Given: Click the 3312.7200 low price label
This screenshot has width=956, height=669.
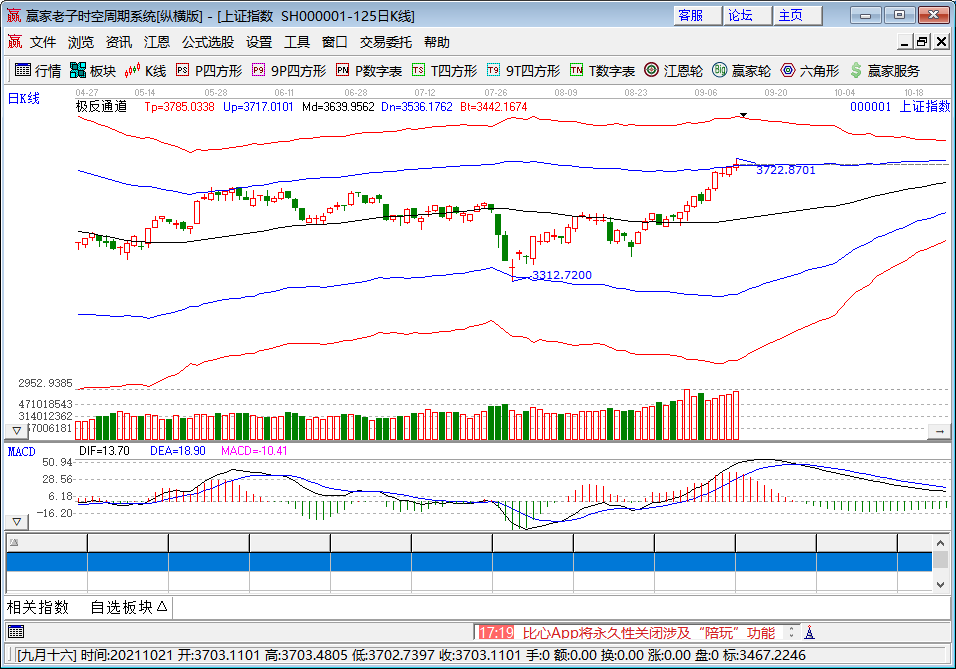Looking at the screenshot, I should [562, 275].
